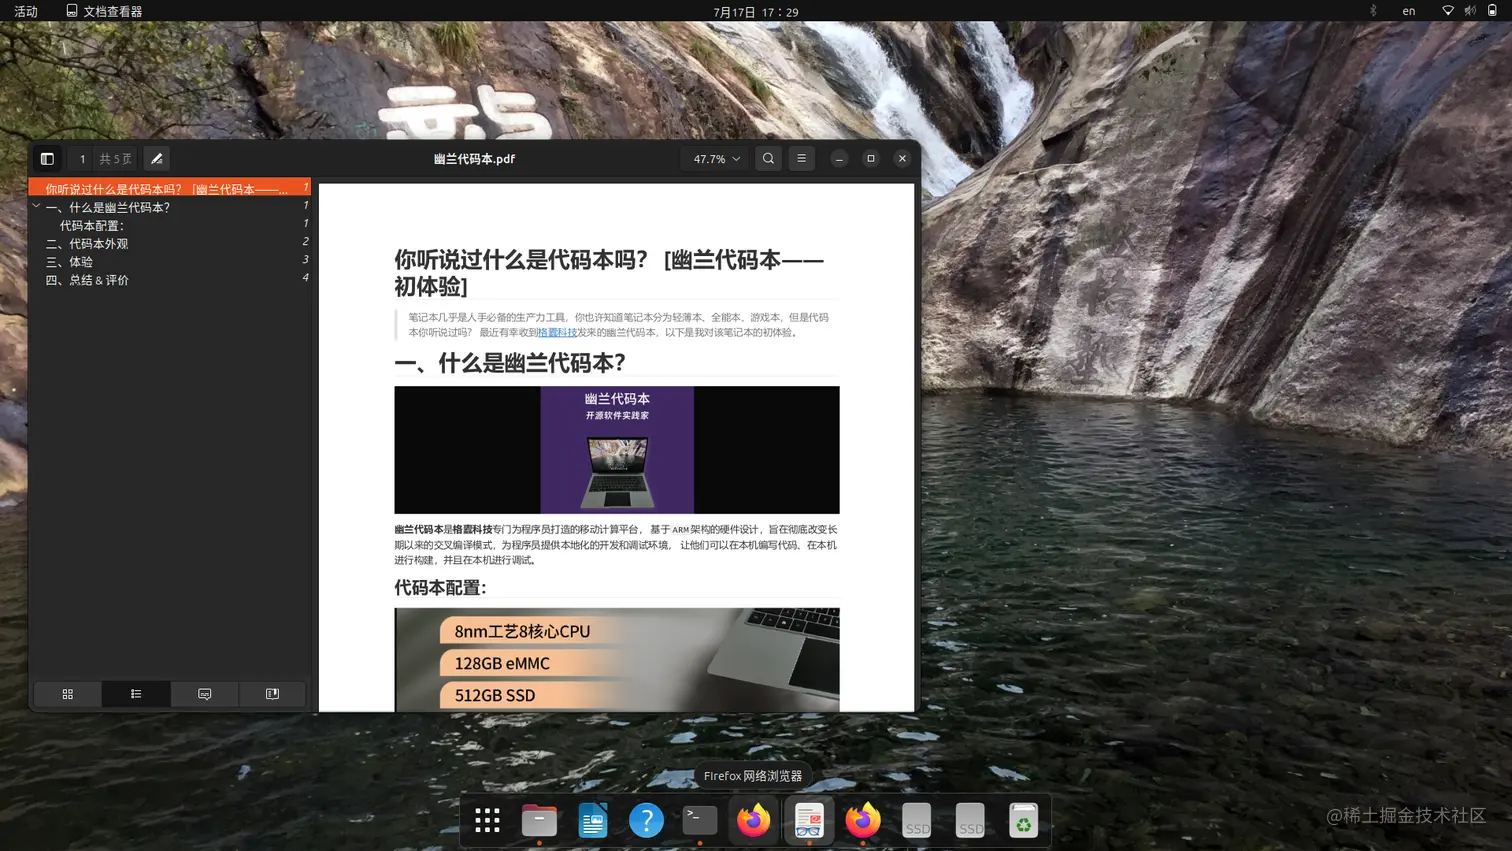The width and height of the screenshot is (1512, 851).
Task: Open the annotation pencil tool
Action: (156, 158)
